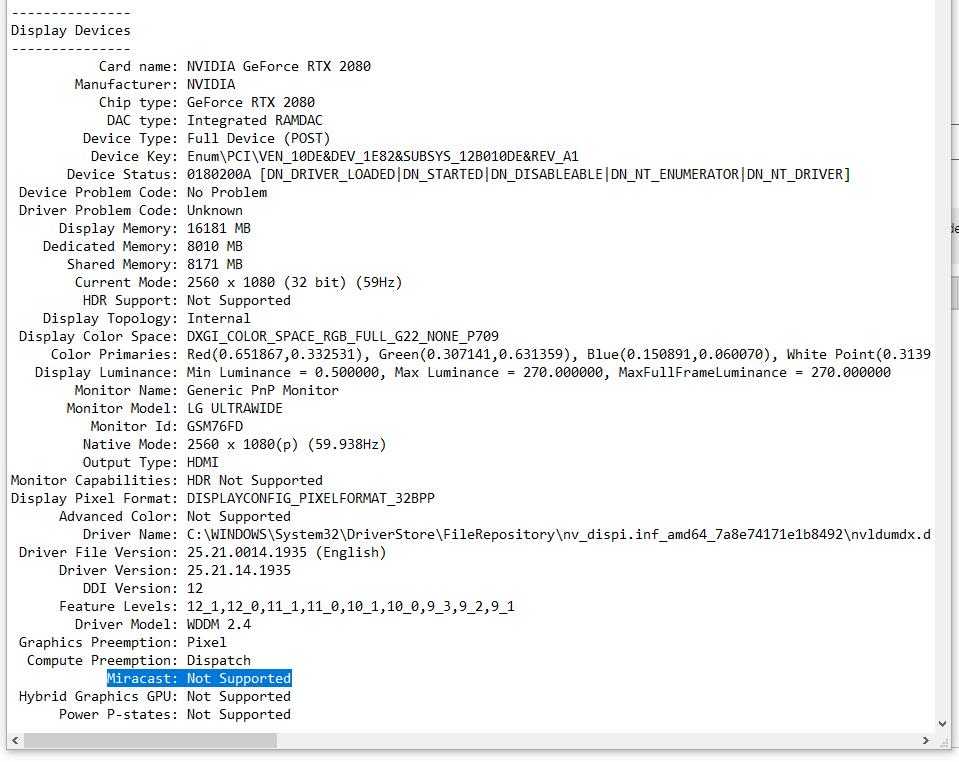This screenshot has height=762, width=959.
Task: Click Manufacturer value NVIDIA
Action: 211,84
